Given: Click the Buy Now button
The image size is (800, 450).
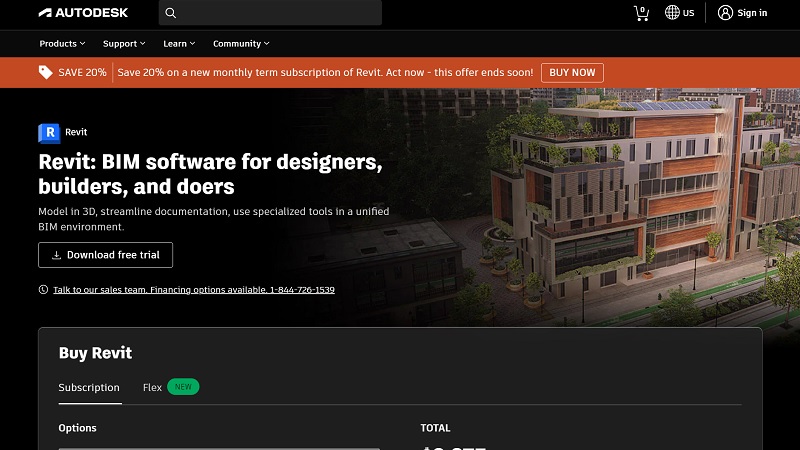Looking at the screenshot, I should pyautogui.click(x=572, y=72).
